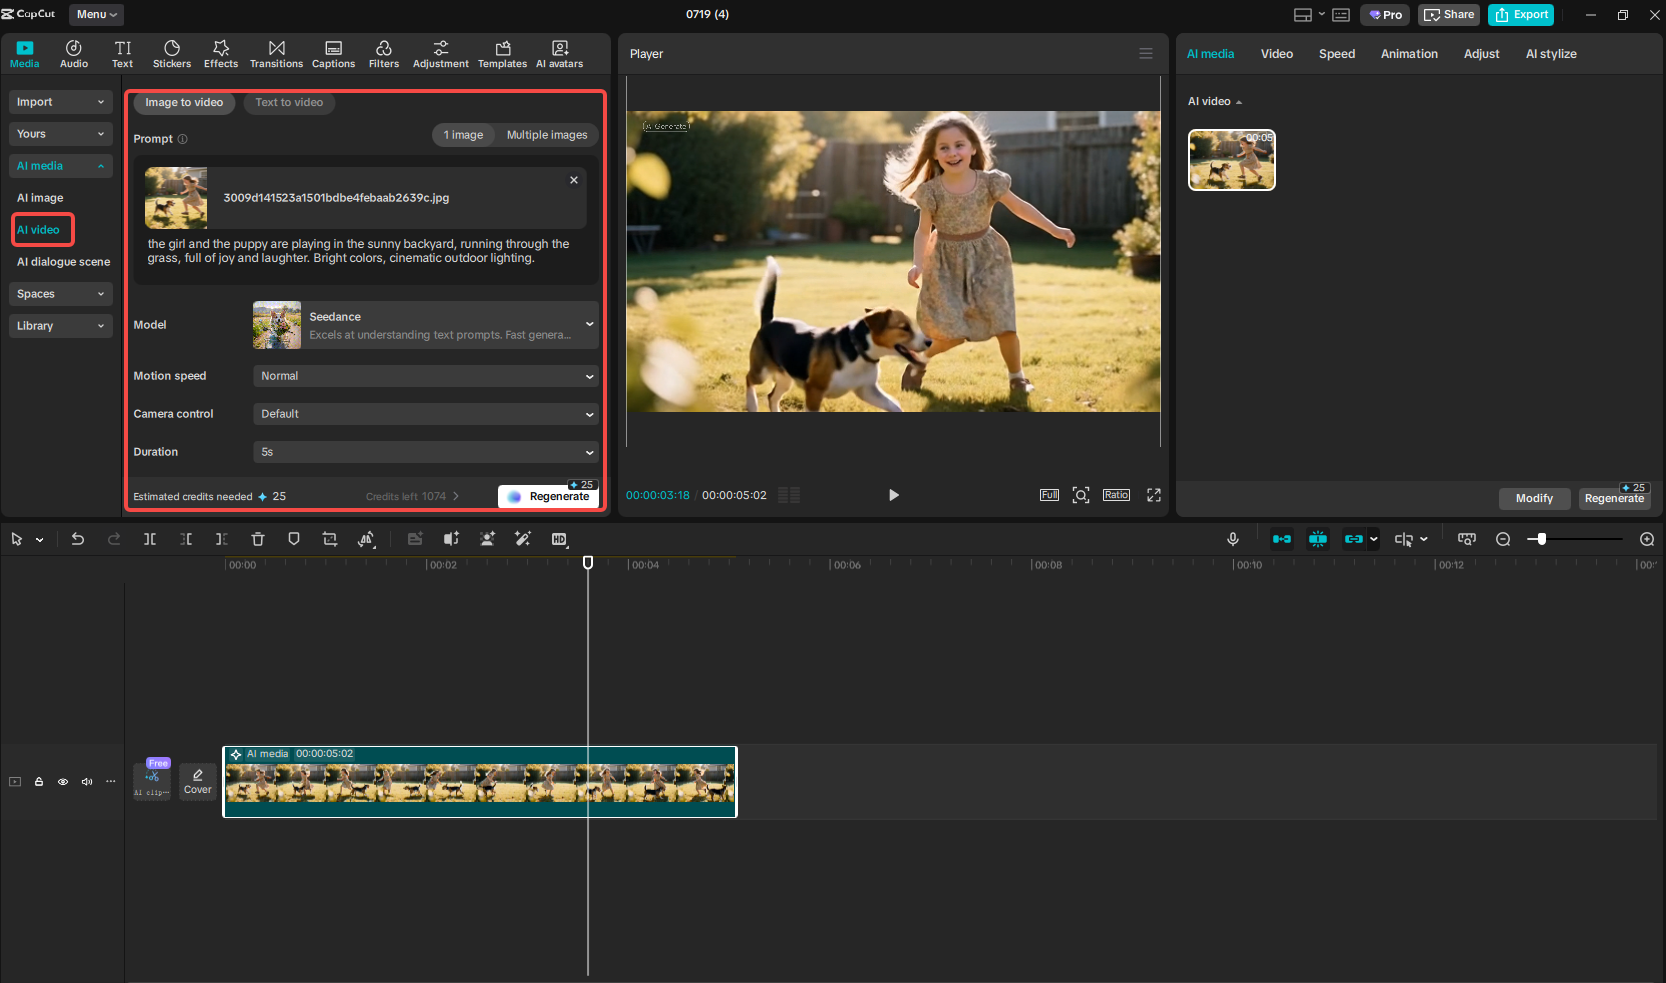Mute the track audio with the speaker icon

pyautogui.click(x=86, y=781)
